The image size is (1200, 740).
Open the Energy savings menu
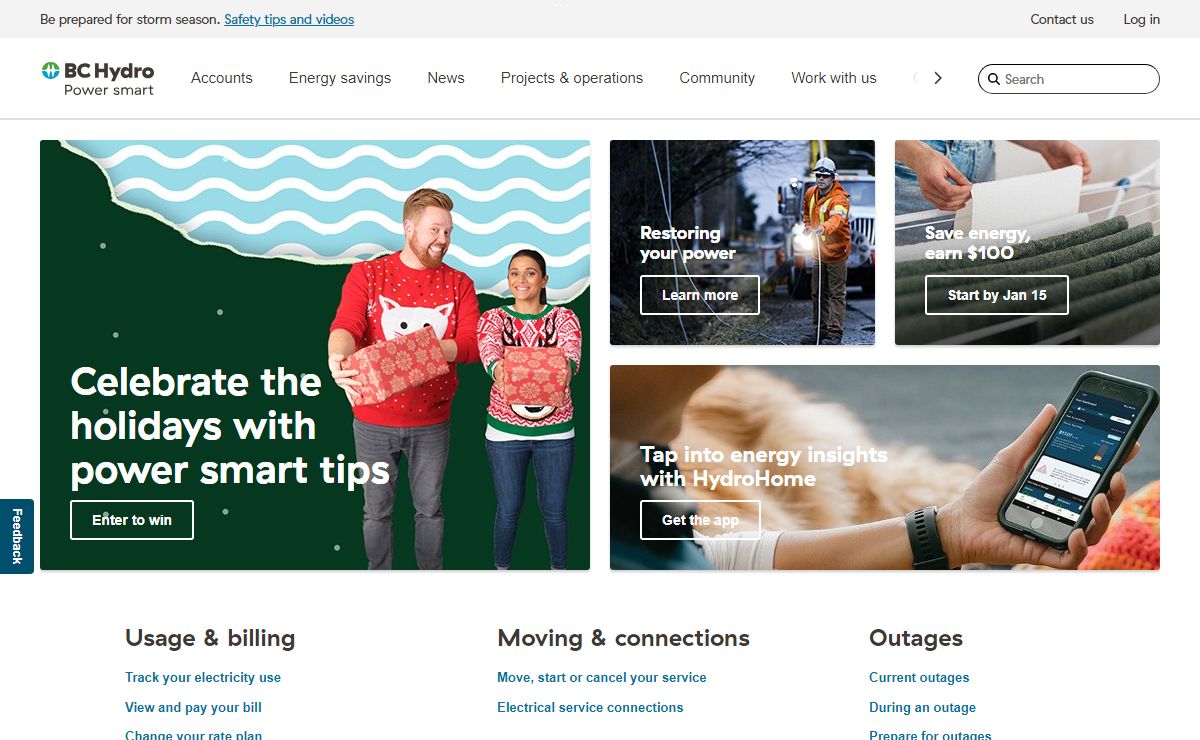(x=340, y=78)
